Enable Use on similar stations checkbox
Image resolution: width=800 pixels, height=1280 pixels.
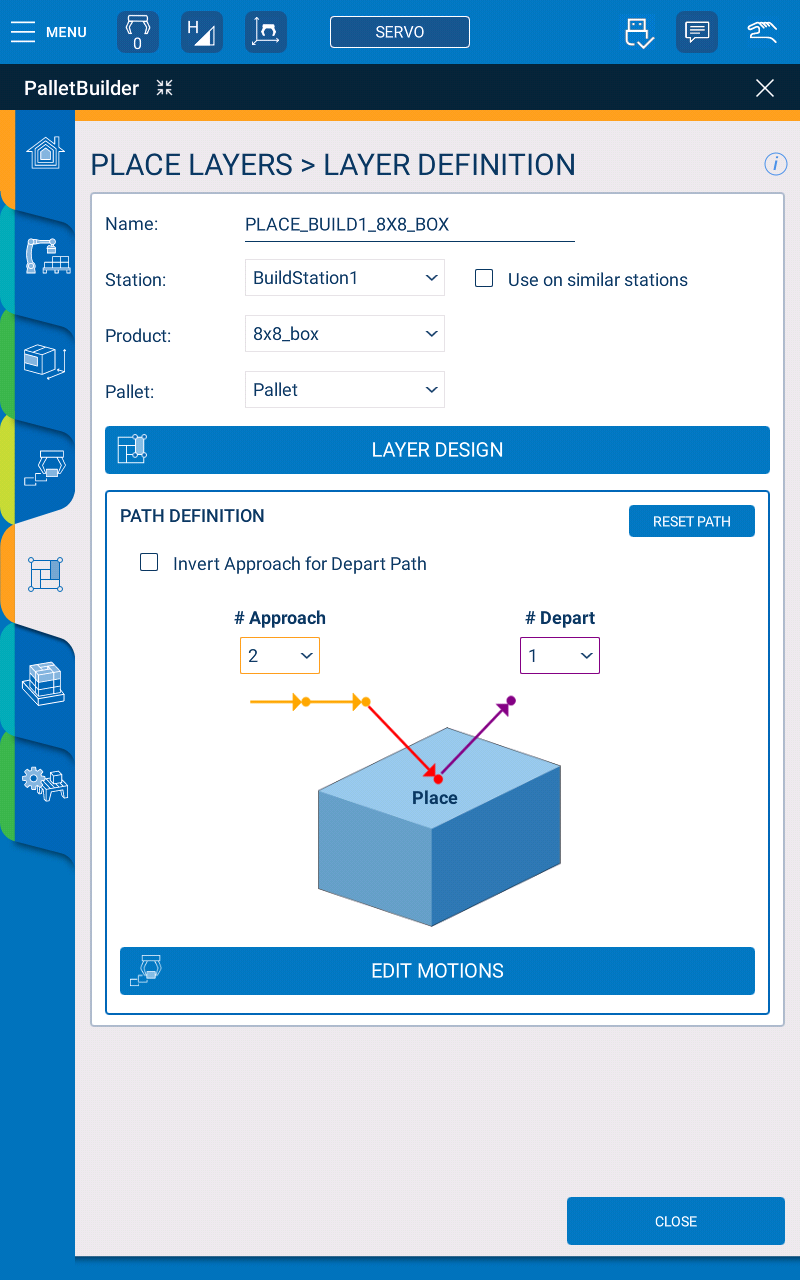(484, 279)
